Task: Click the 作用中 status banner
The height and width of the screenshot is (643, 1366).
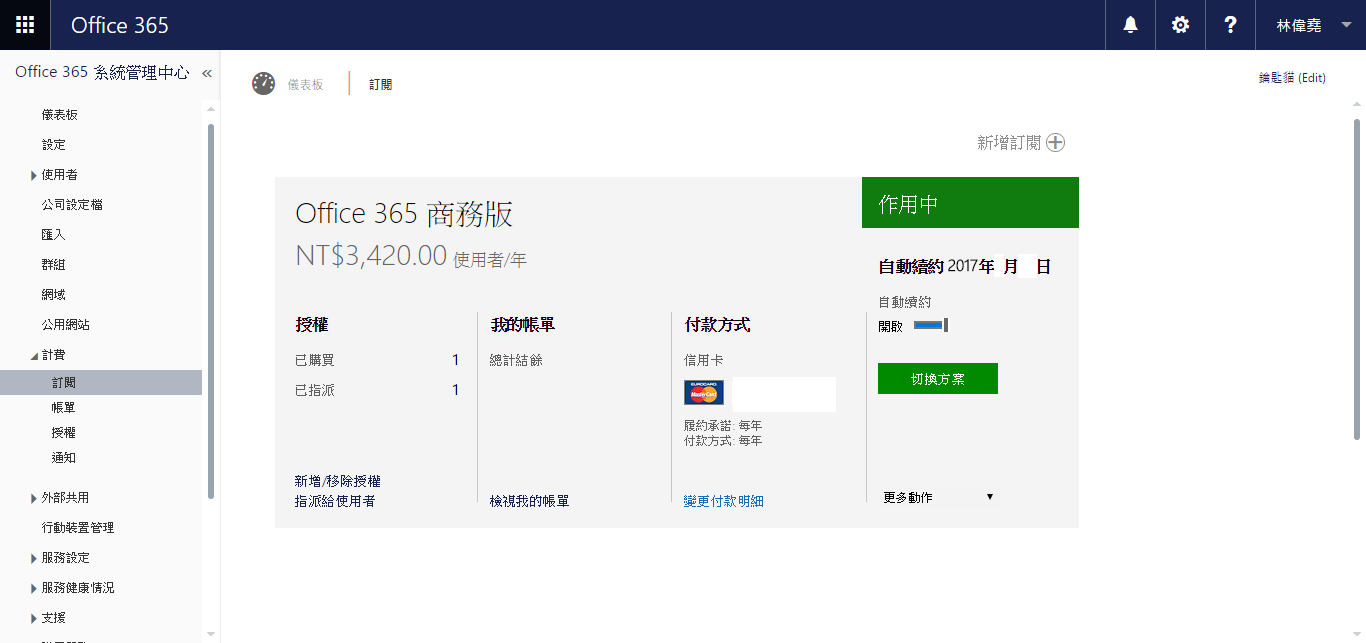Action: (970, 203)
